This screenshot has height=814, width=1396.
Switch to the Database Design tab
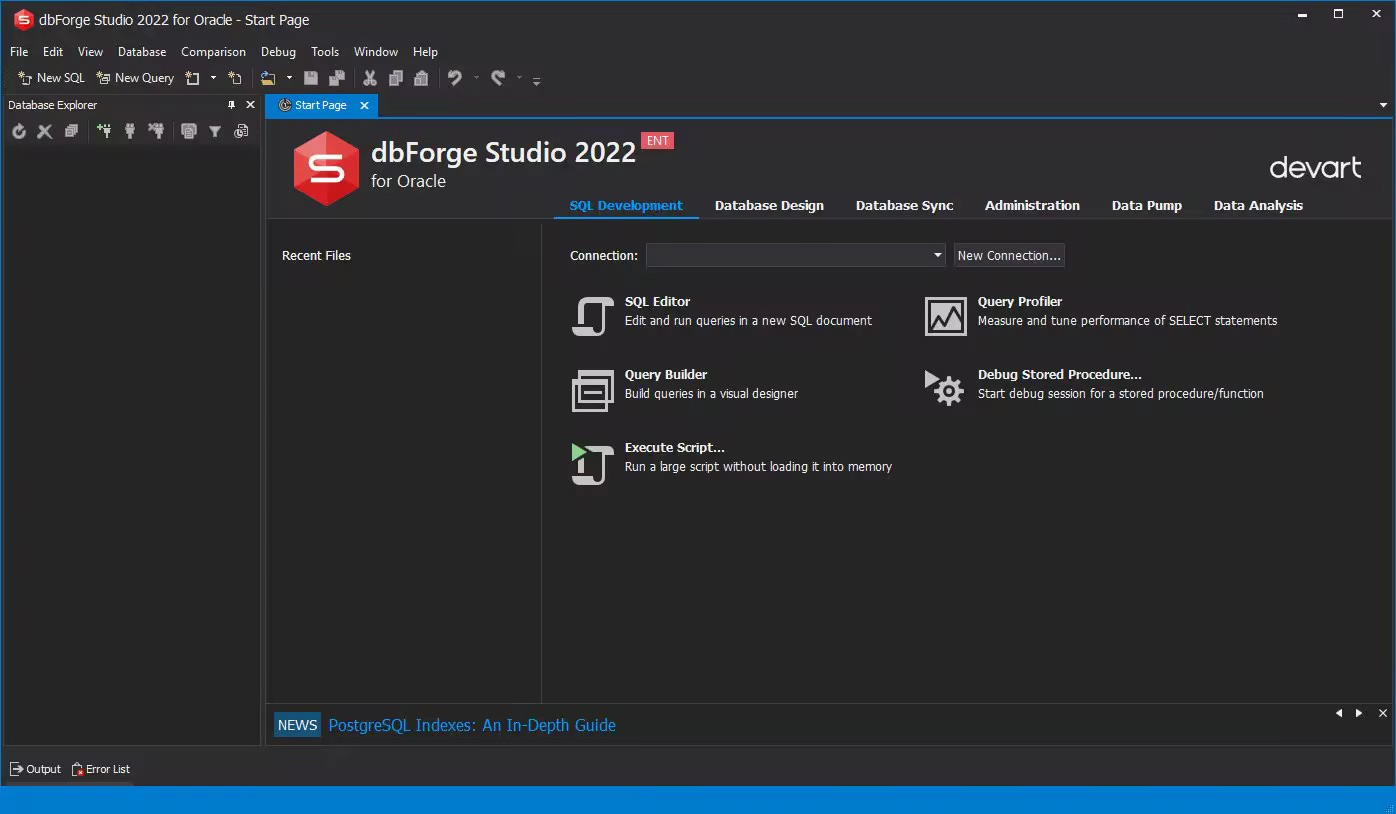coord(769,205)
